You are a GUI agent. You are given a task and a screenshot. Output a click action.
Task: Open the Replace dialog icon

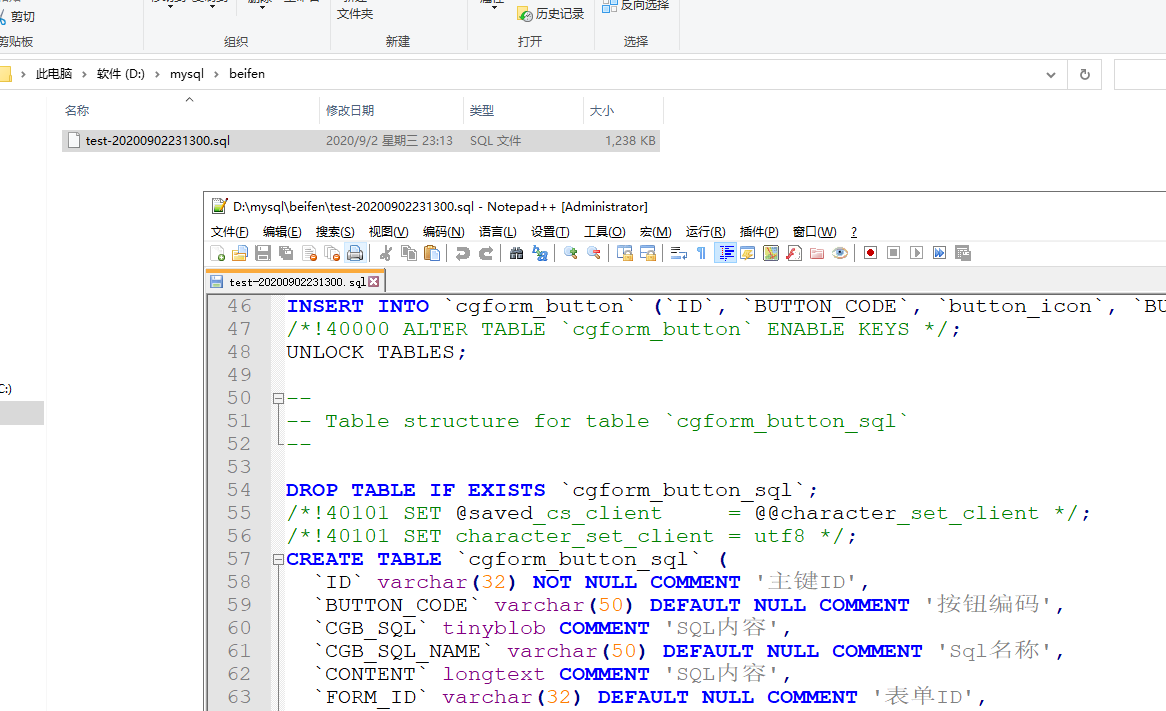pos(540,254)
